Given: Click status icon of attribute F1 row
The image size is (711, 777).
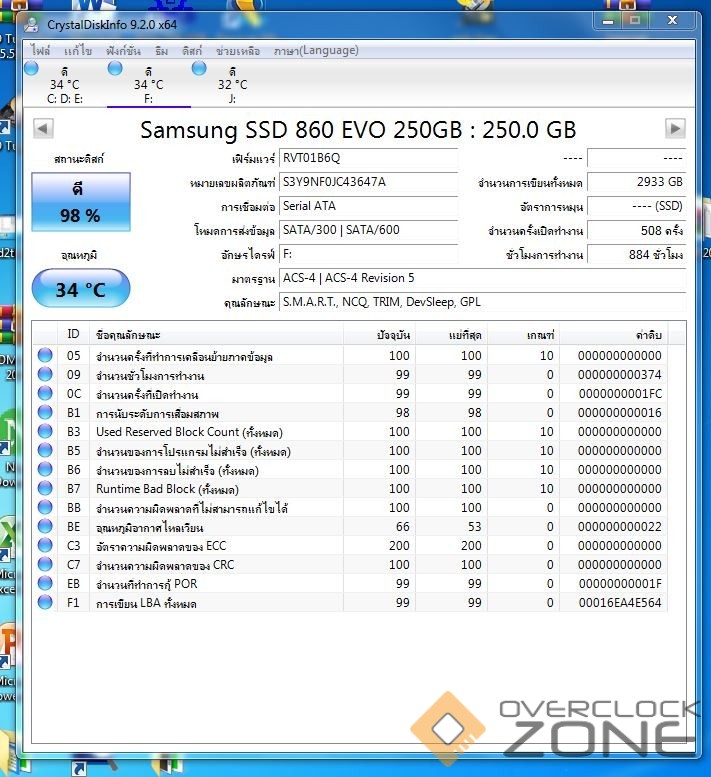Looking at the screenshot, I should coord(45,603).
